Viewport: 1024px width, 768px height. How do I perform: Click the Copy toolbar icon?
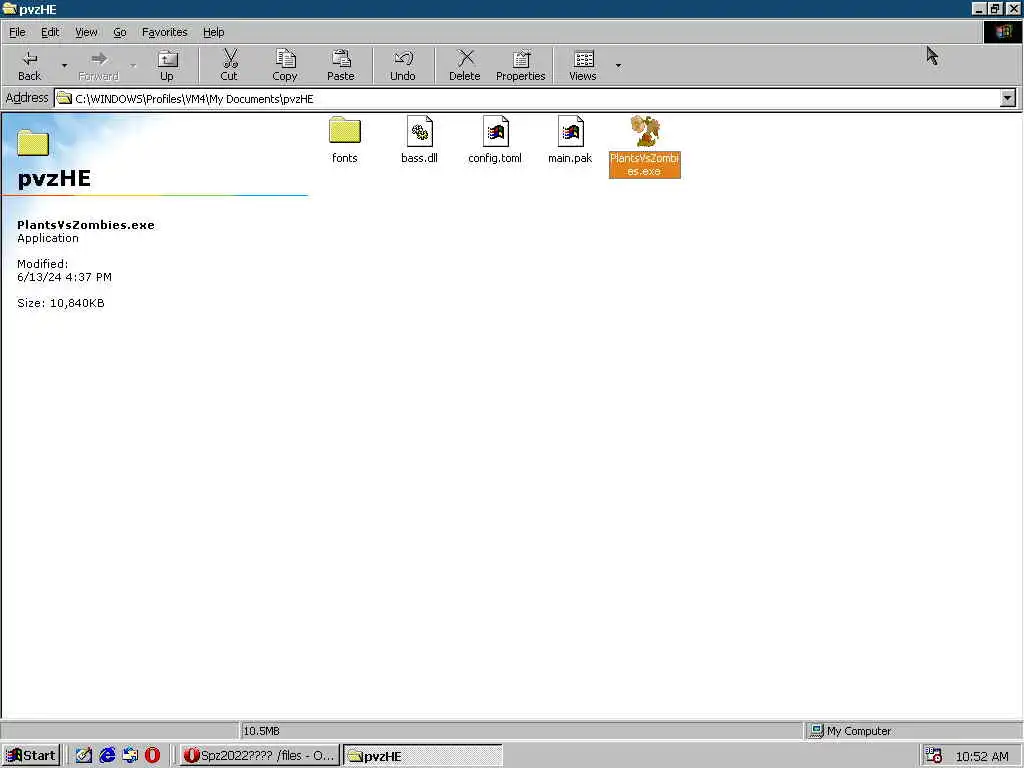(x=285, y=65)
